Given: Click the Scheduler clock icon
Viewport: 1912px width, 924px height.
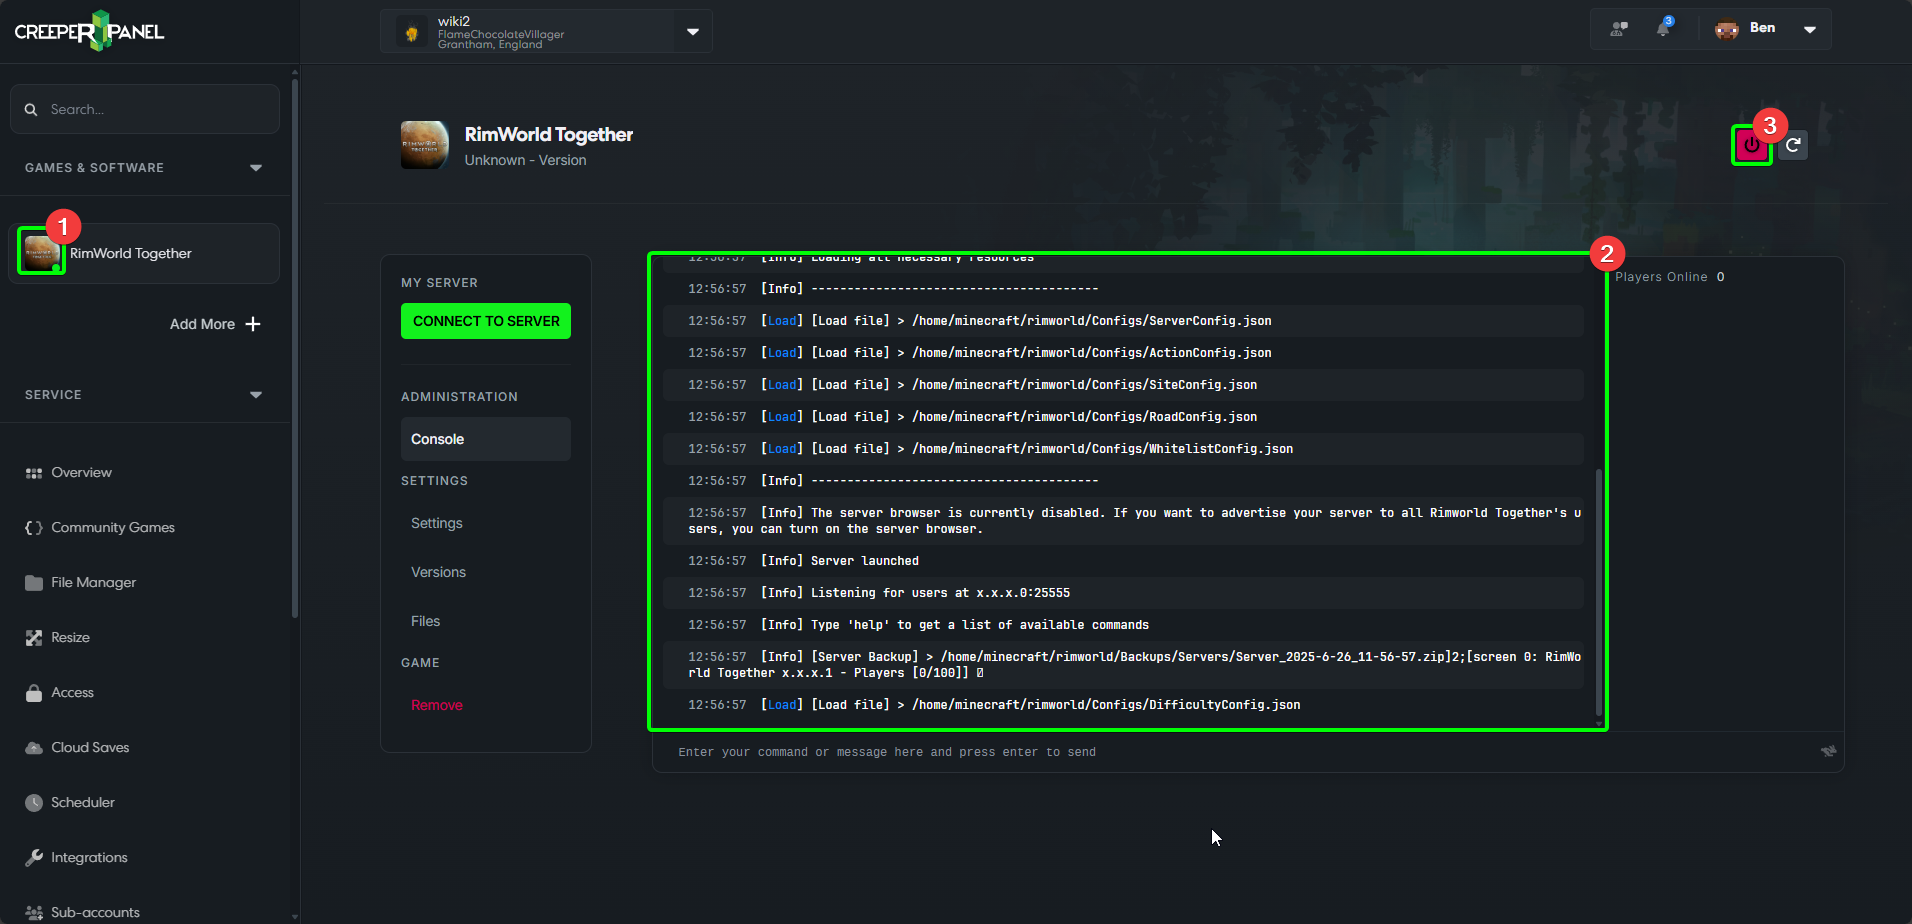Looking at the screenshot, I should click(34, 803).
